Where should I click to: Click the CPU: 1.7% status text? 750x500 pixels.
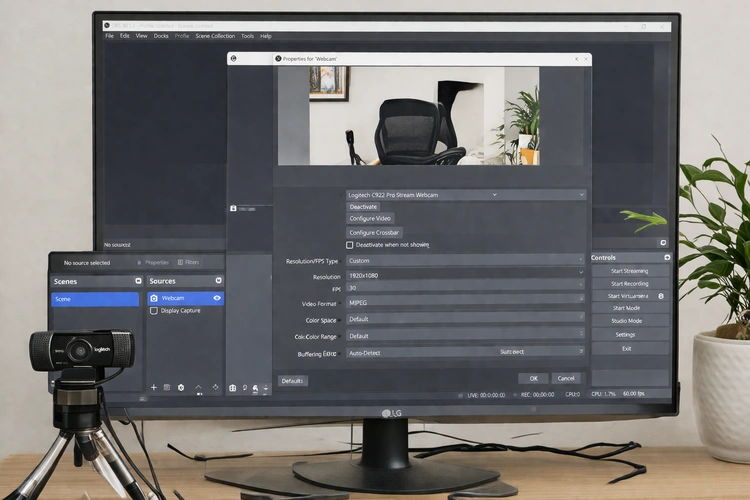tap(603, 394)
